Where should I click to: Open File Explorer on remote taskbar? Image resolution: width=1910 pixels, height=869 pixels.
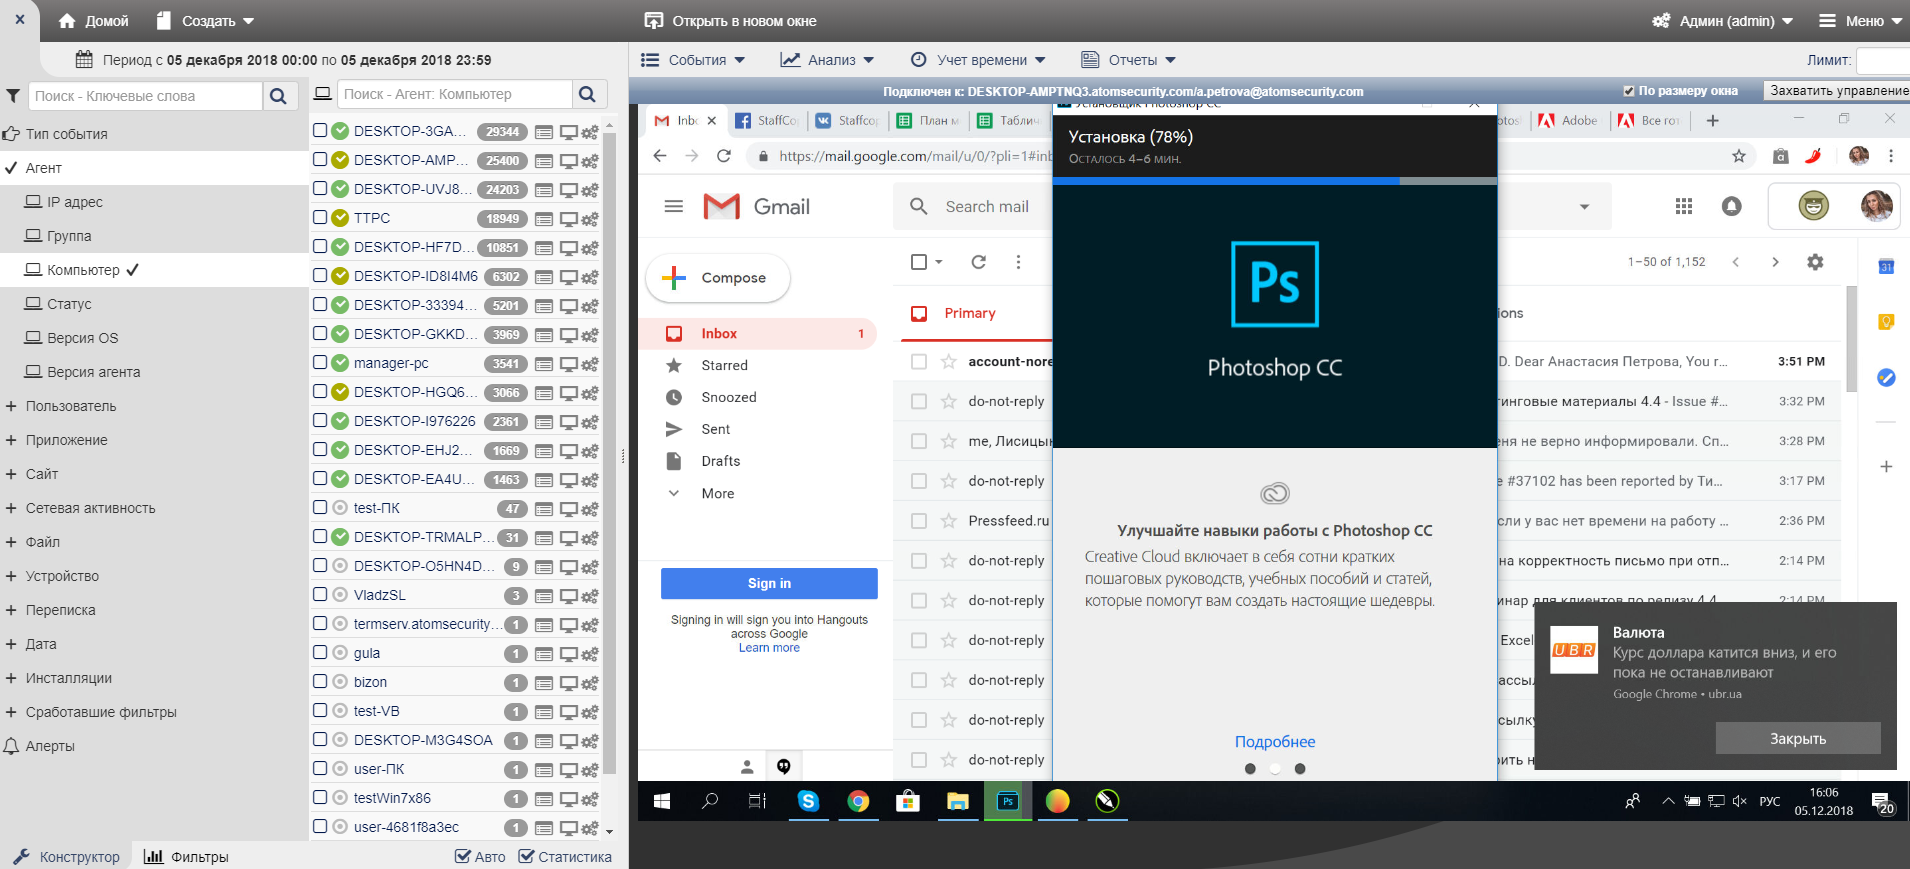[x=958, y=801]
